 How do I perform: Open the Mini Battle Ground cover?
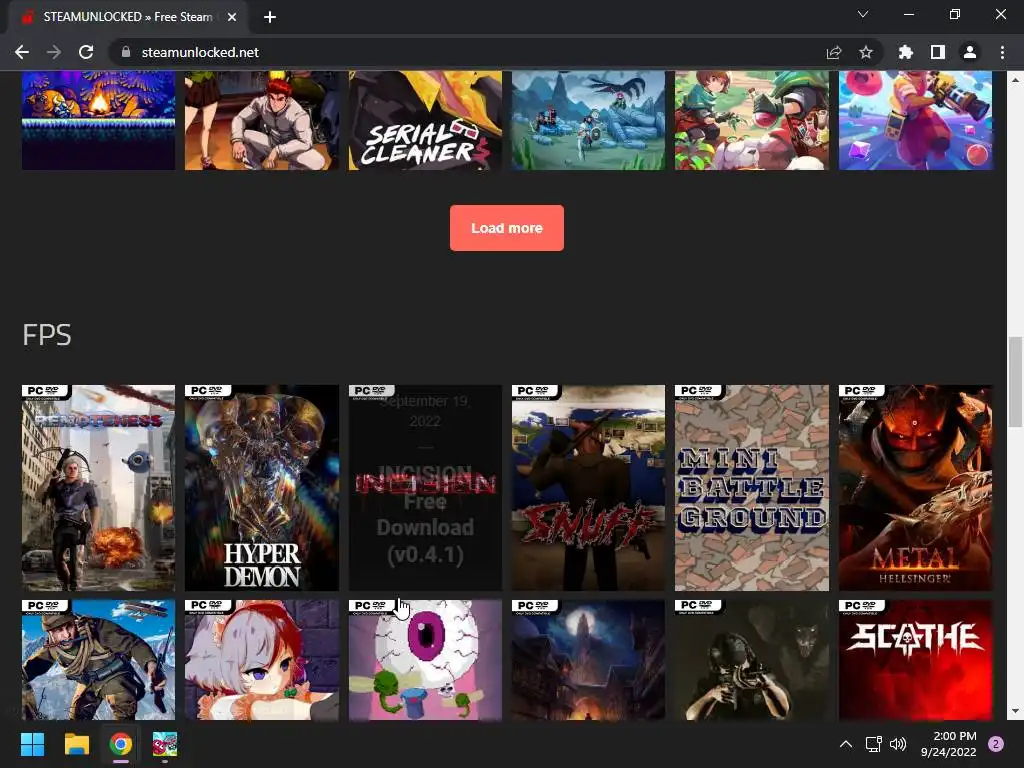click(x=752, y=488)
